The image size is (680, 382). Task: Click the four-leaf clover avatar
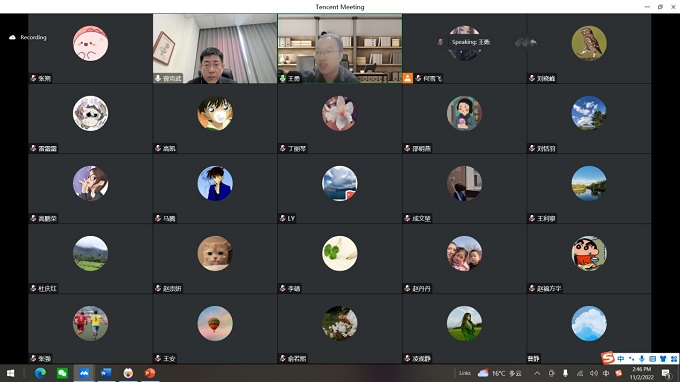pos(340,253)
